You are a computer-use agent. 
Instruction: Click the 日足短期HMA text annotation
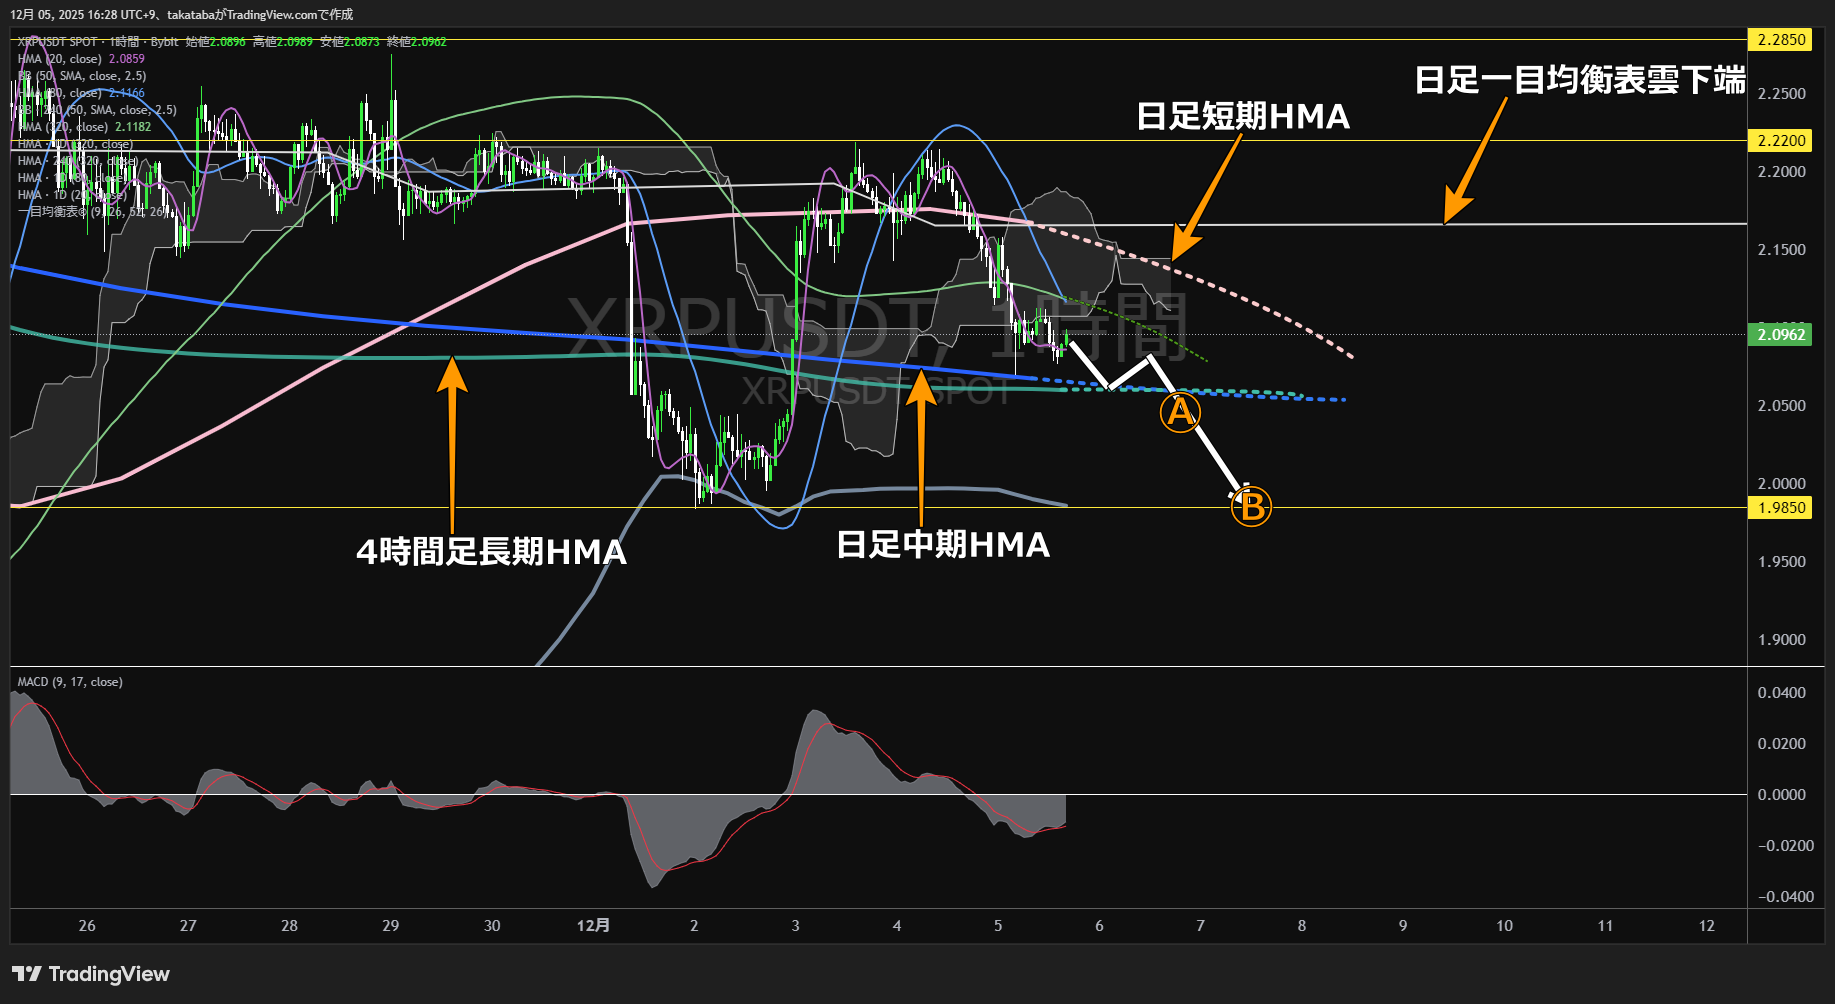tap(1243, 117)
